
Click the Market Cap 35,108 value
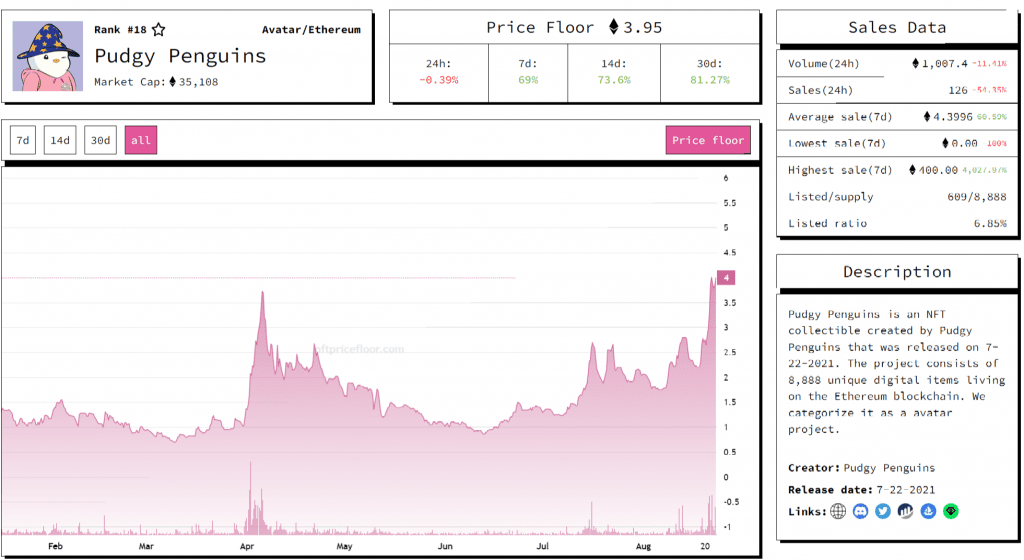(x=193, y=82)
